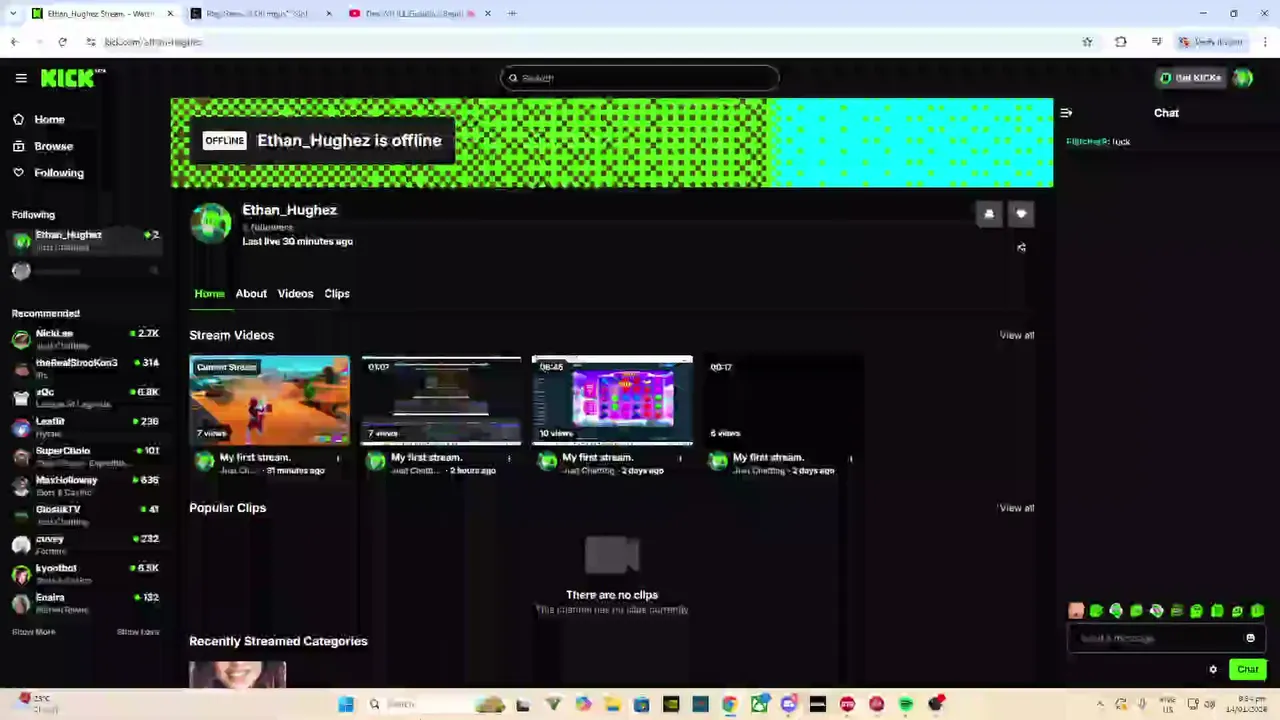Image resolution: width=1280 pixels, height=720 pixels.
Task: Click the heart follow button for Ethan_Hughez
Action: (1021, 214)
